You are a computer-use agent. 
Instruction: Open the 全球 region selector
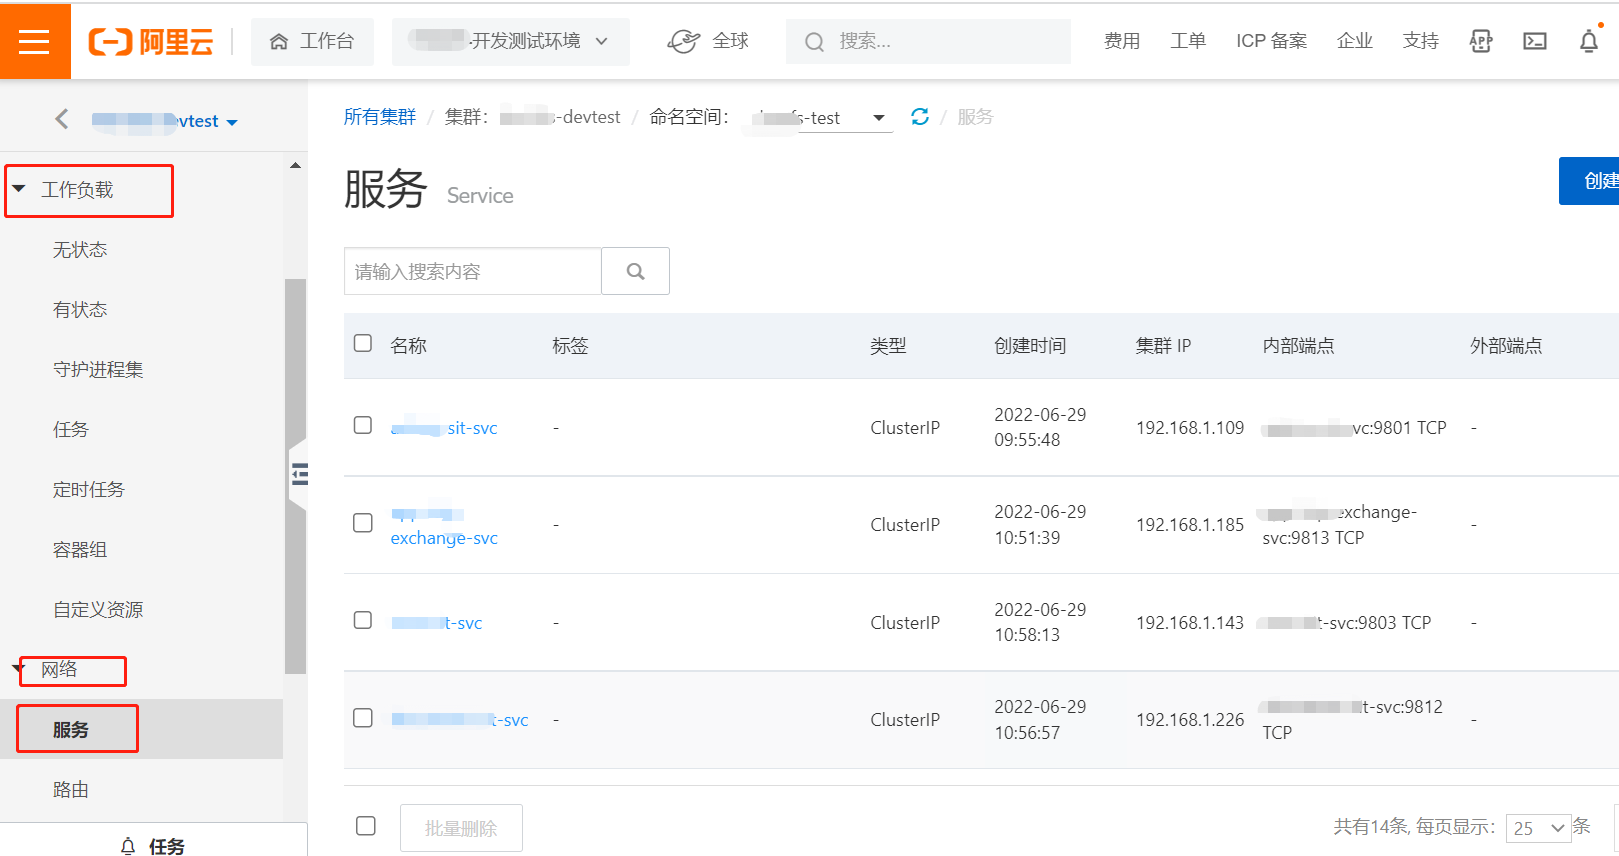point(708,41)
